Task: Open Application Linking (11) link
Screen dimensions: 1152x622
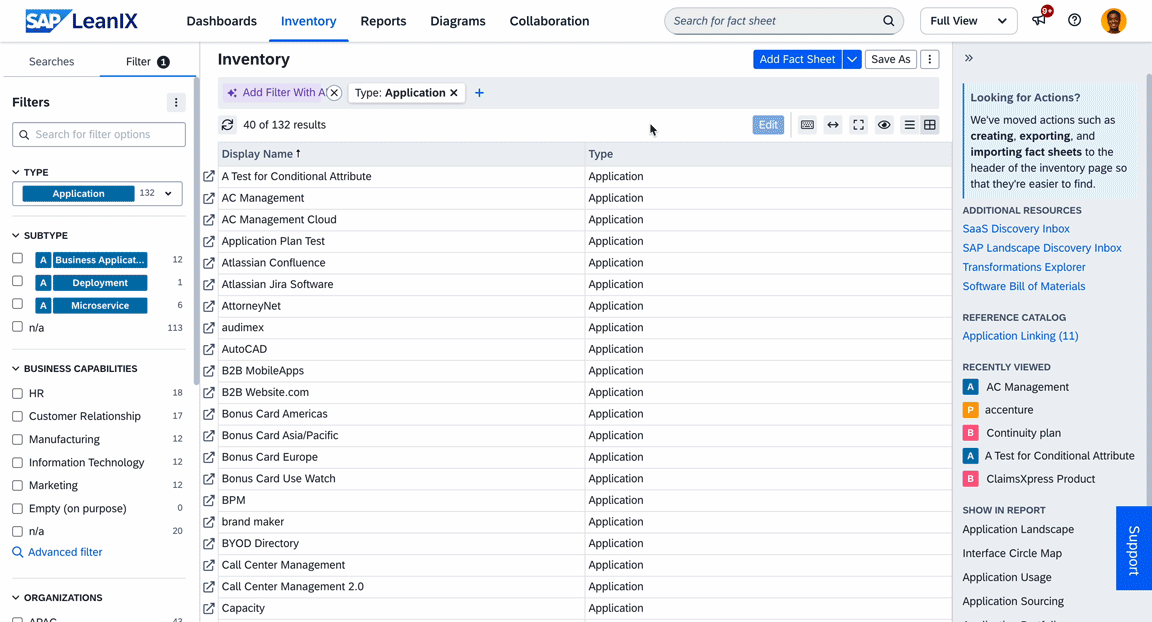Action: coord(1020,336)
